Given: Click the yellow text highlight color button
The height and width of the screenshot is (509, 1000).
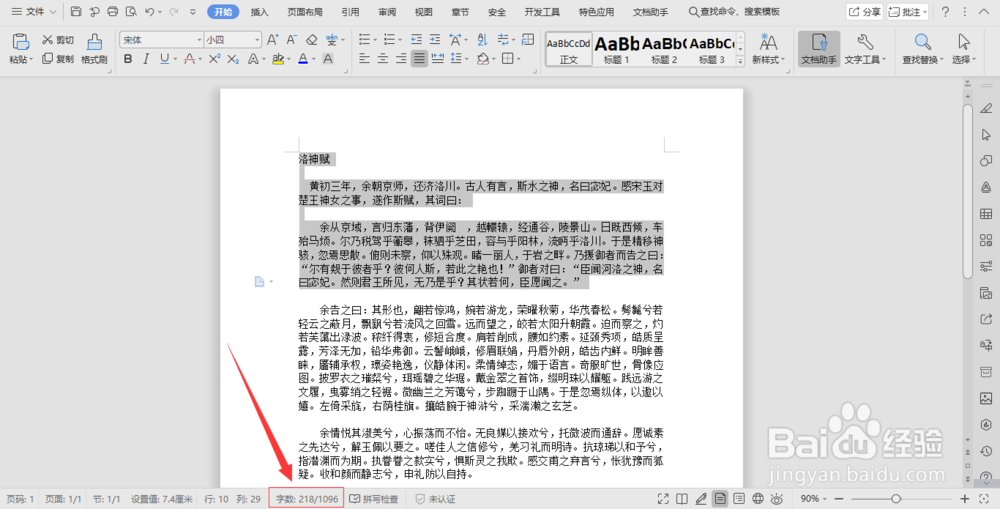Looking at the screenshot, I should (x=277, y=59).
